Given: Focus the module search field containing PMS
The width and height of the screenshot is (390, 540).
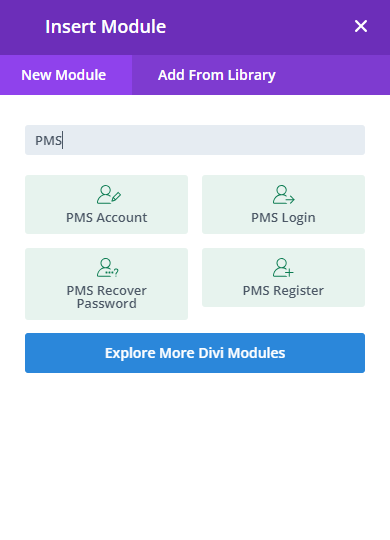Looking at the screenshot, I should [x=195, y=140].
